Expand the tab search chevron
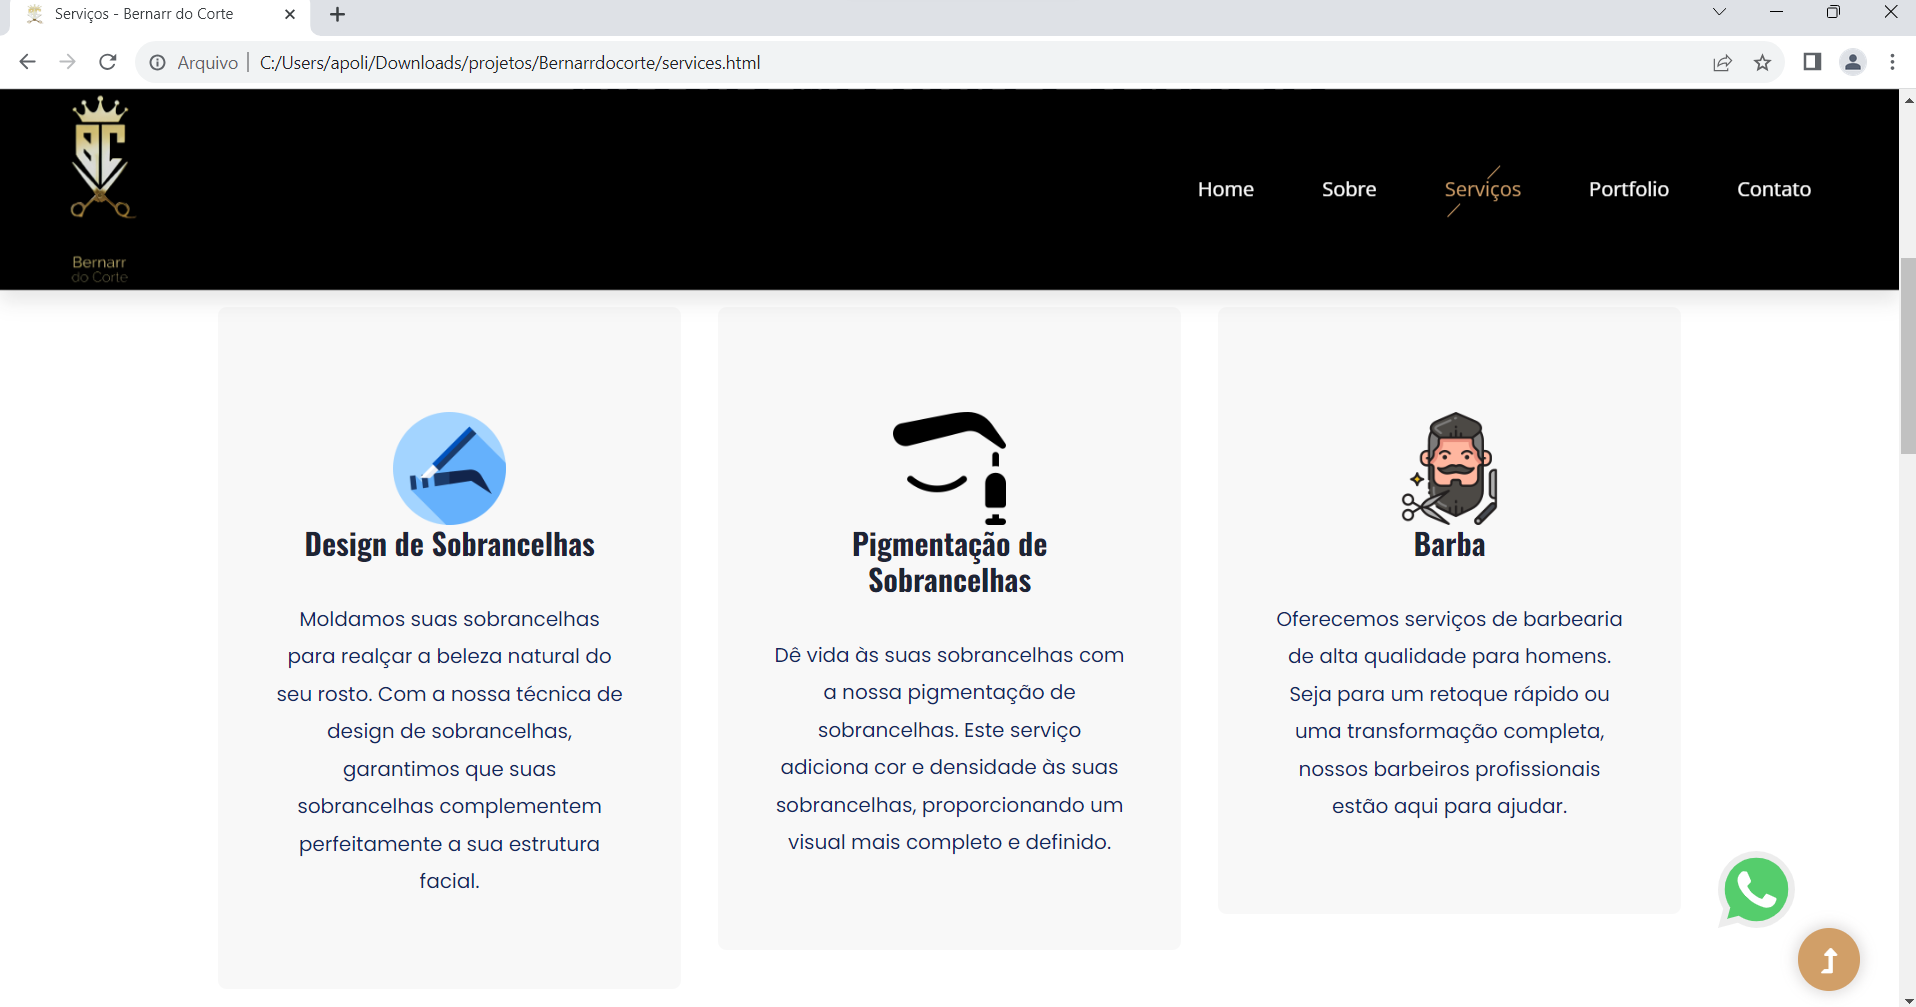 click(x=1719, y=12)
